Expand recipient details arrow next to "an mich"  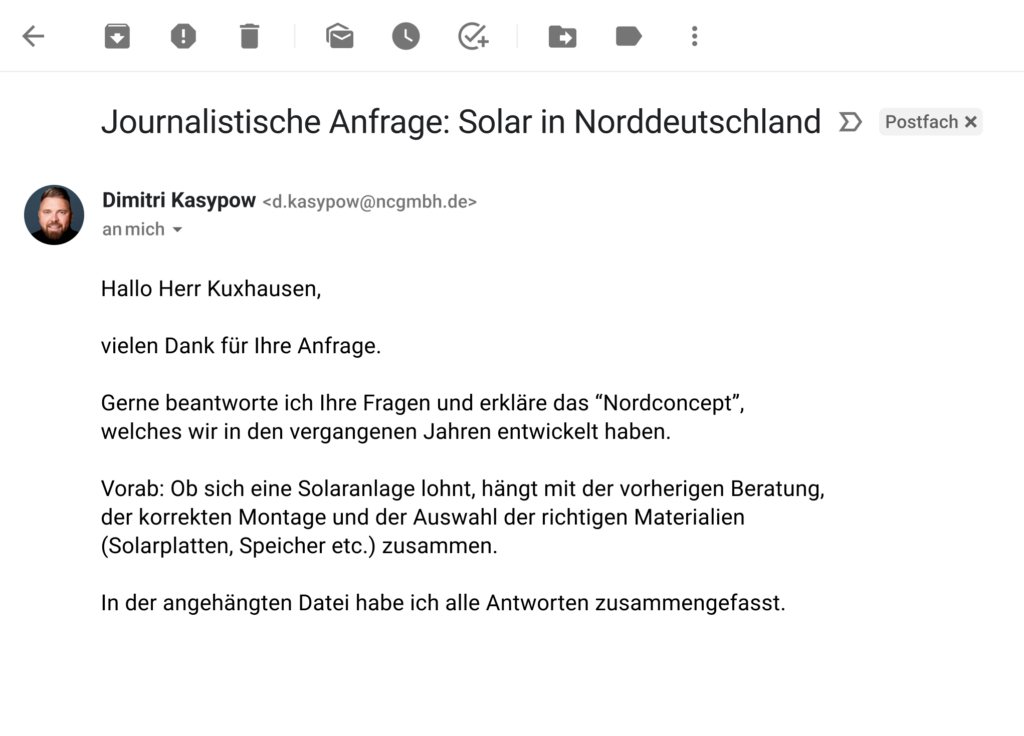177,230
